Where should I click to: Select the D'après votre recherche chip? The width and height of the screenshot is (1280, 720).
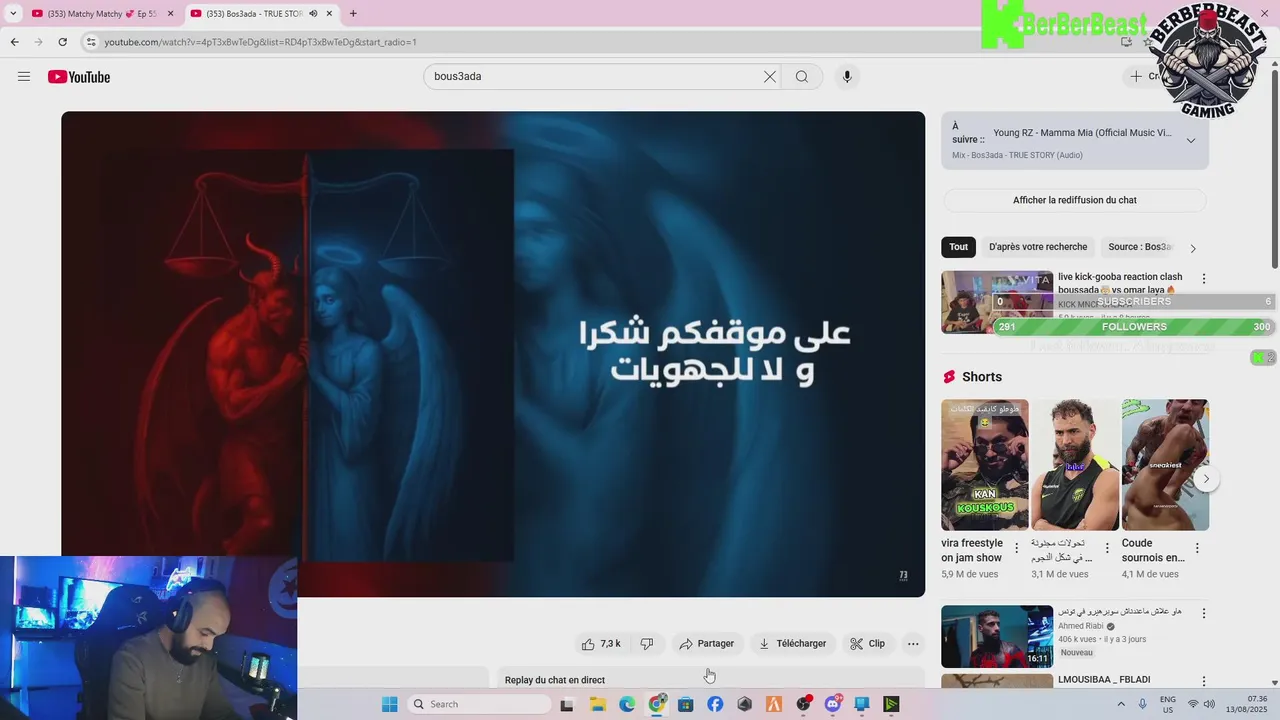tap(1038, 247)
